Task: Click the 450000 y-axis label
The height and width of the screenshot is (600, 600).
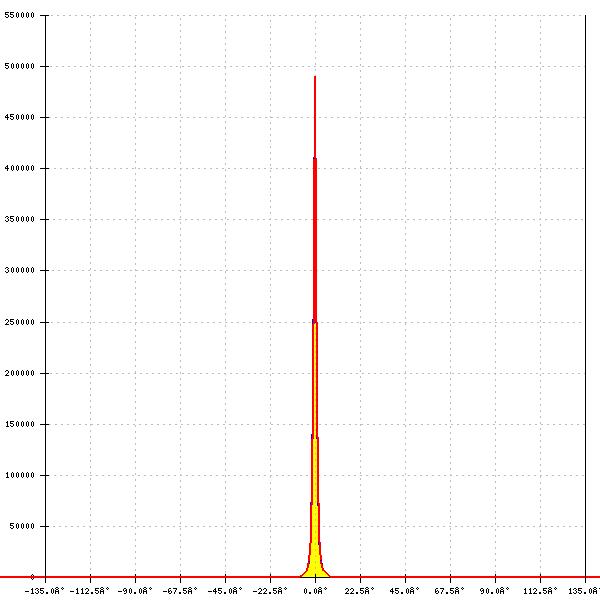Action: pyautogui.click(x=20, y=117)
